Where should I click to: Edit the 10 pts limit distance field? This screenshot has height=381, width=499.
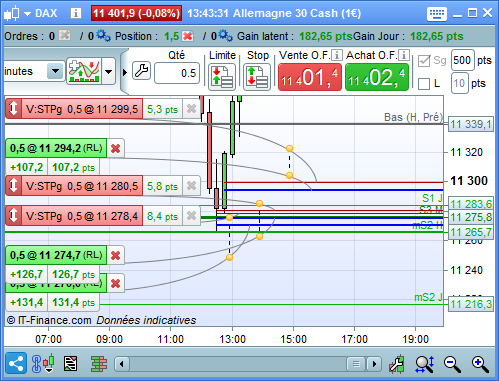pos(459,83)
